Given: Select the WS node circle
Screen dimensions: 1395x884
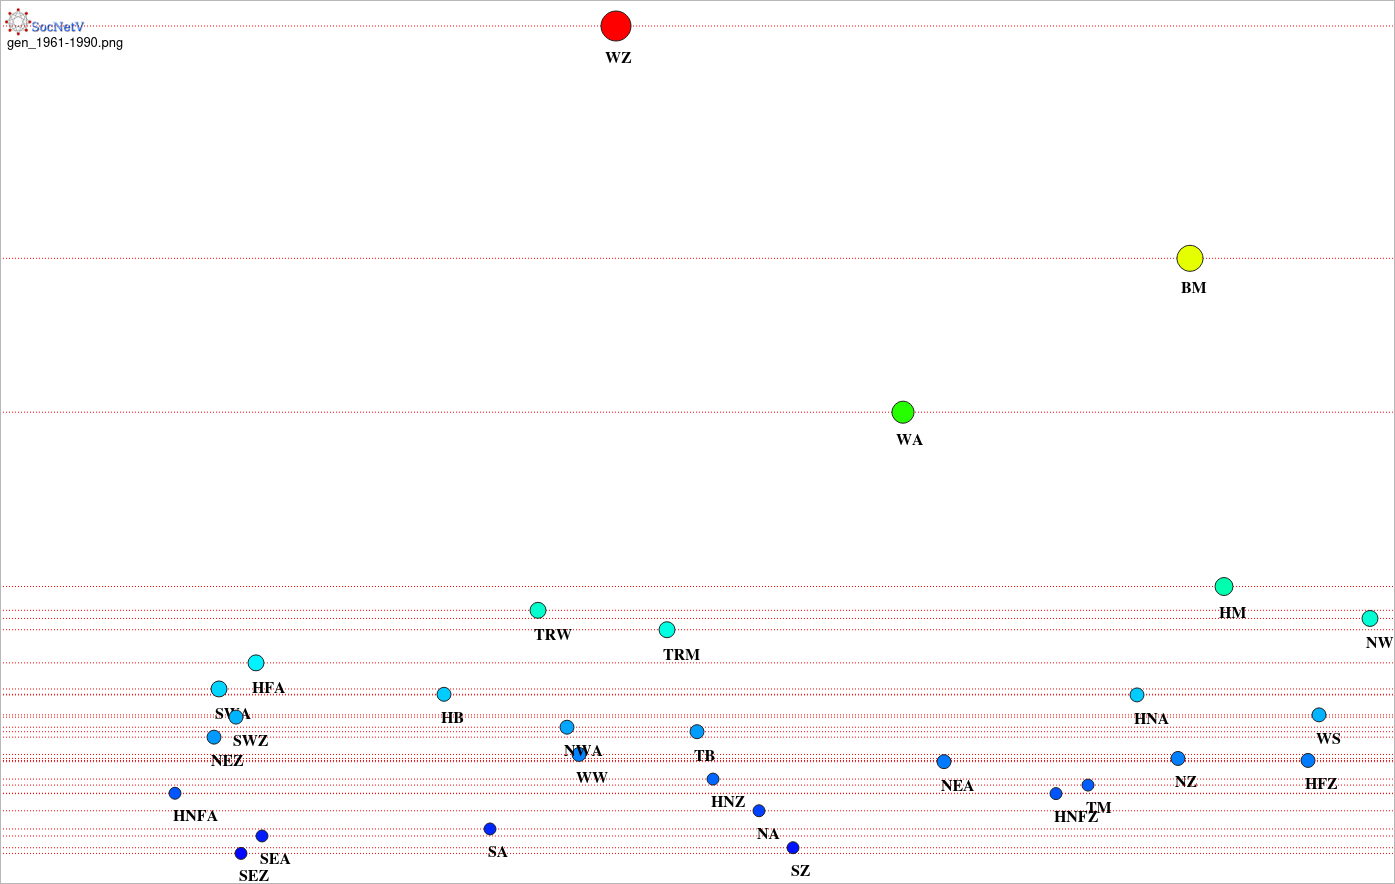Looking at the screenshot, I should (1319, 715).
